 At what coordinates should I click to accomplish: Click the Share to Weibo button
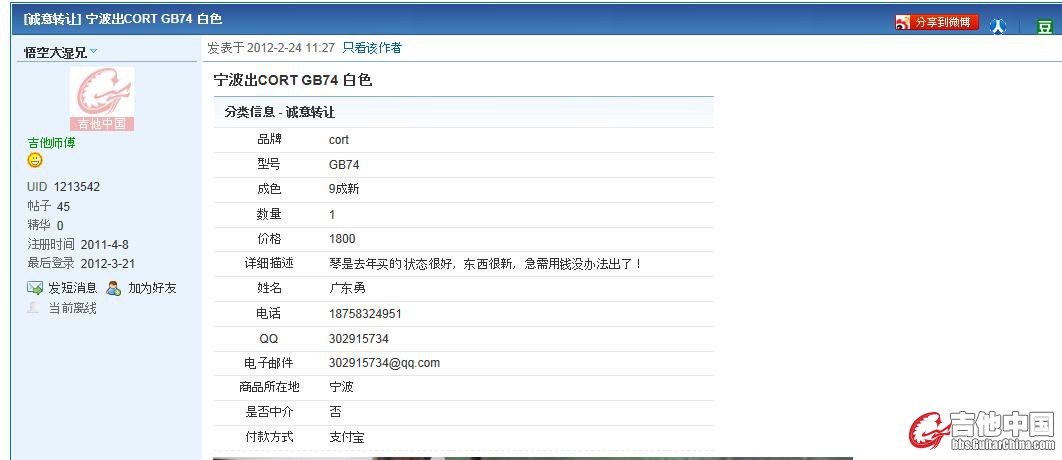click(x=937, y=22)
